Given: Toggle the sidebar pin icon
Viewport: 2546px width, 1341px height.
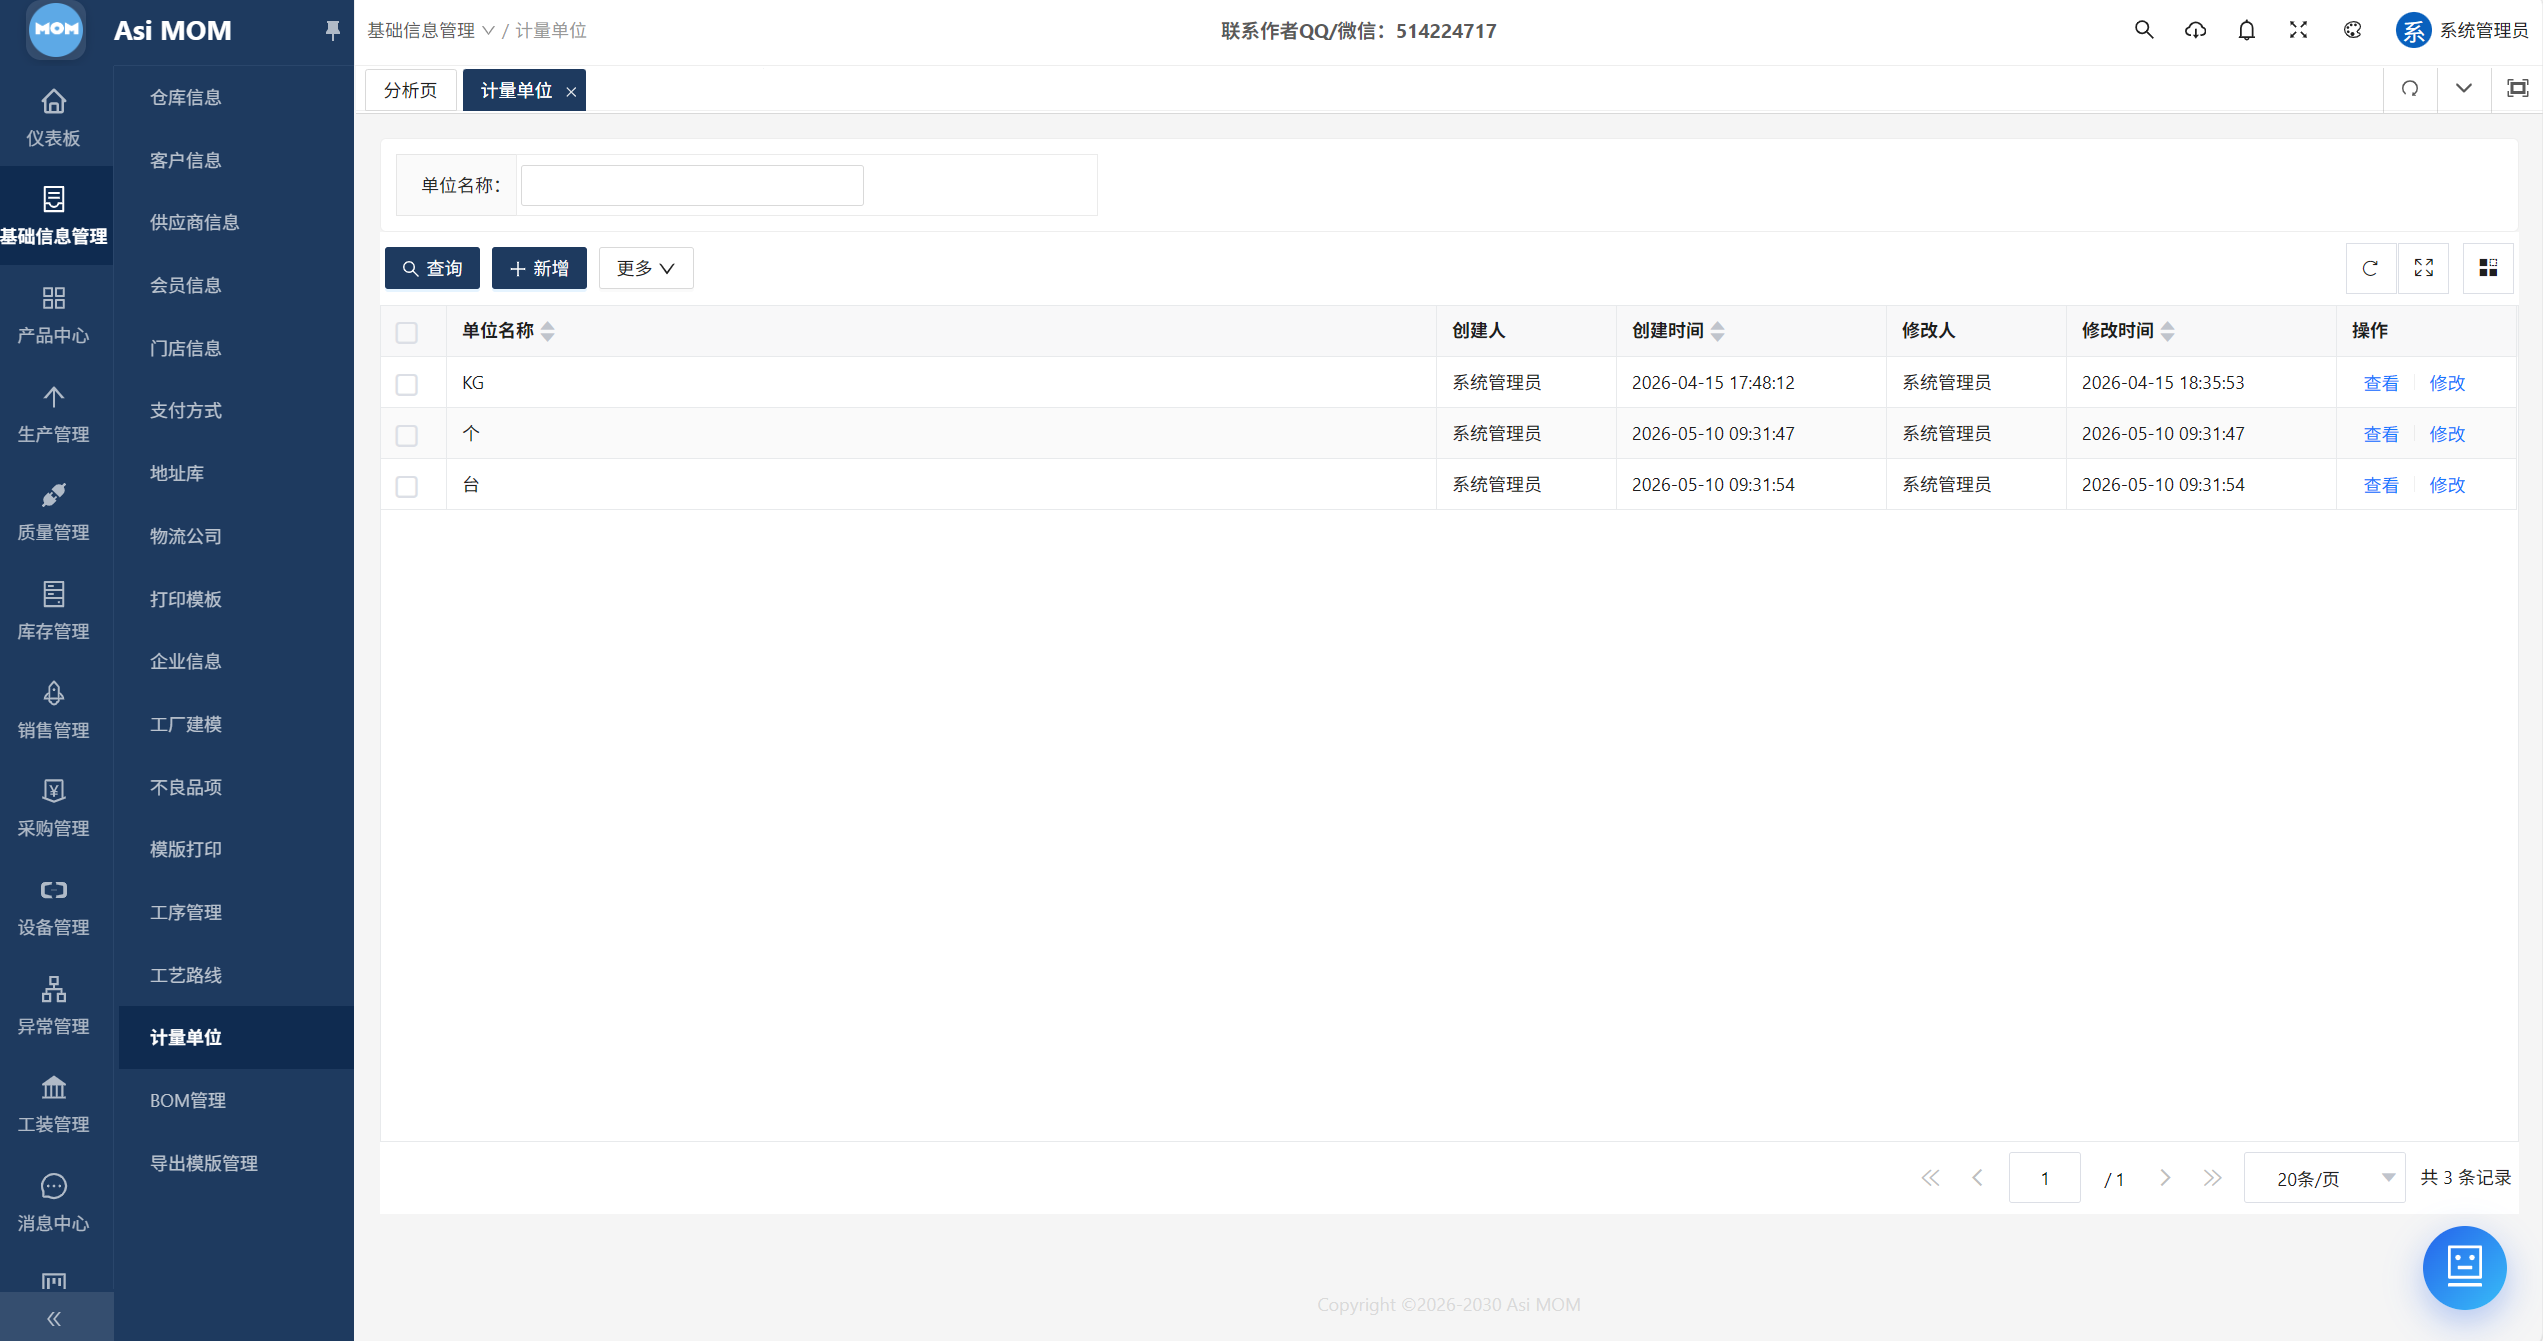Looking at the screenshot, I should [x=332, y=31].
